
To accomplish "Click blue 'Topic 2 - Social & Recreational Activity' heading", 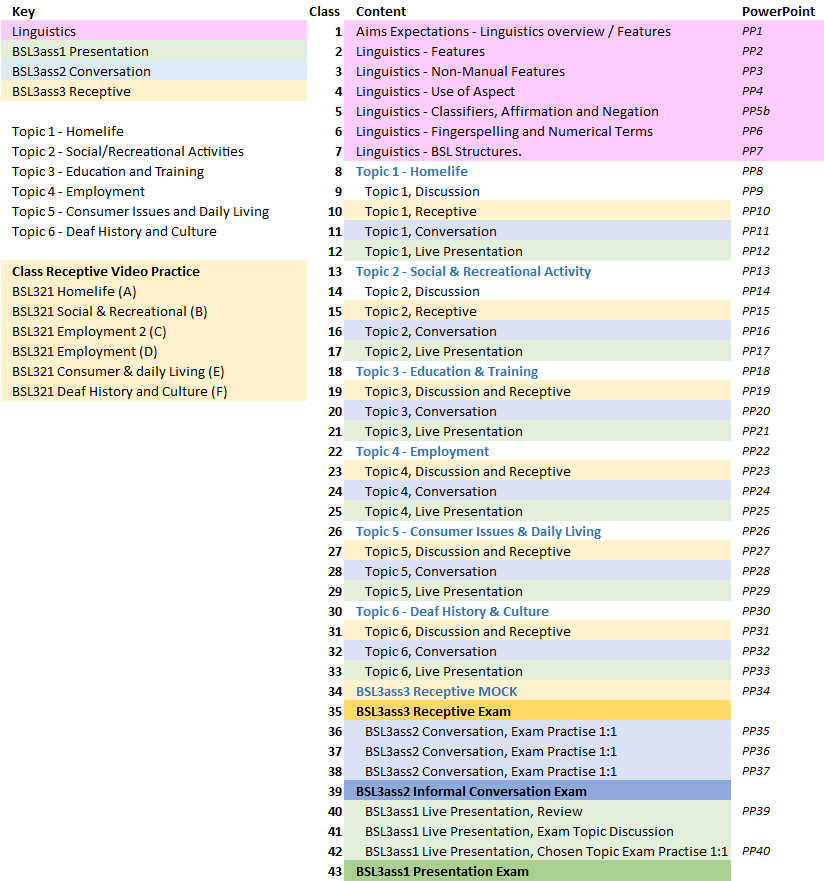I will (473, 272).
